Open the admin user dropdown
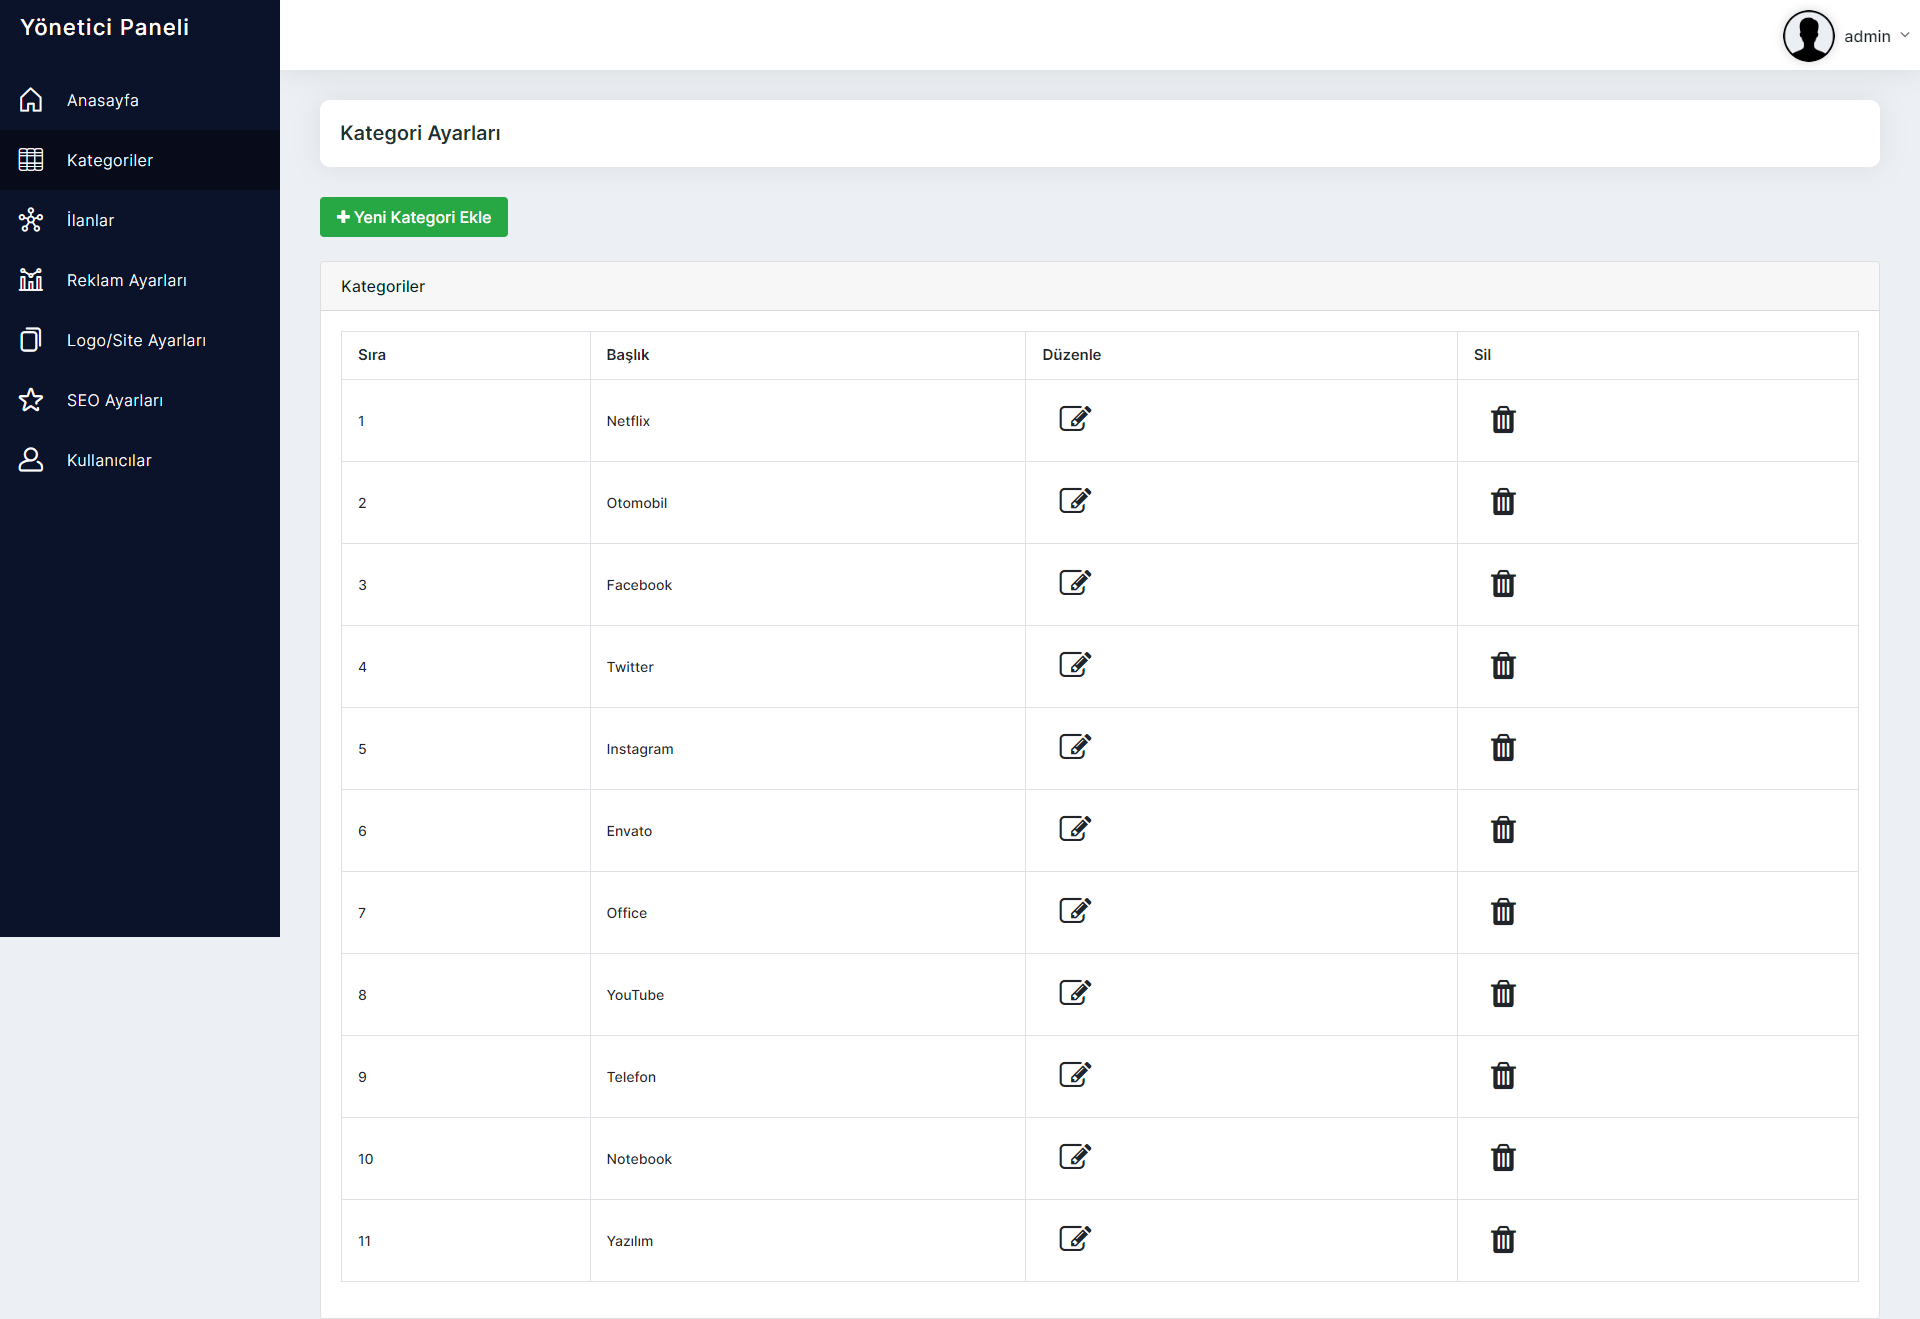Image resolution: width=1920 pixels, height=1319 pixels. coord(1846,36)
